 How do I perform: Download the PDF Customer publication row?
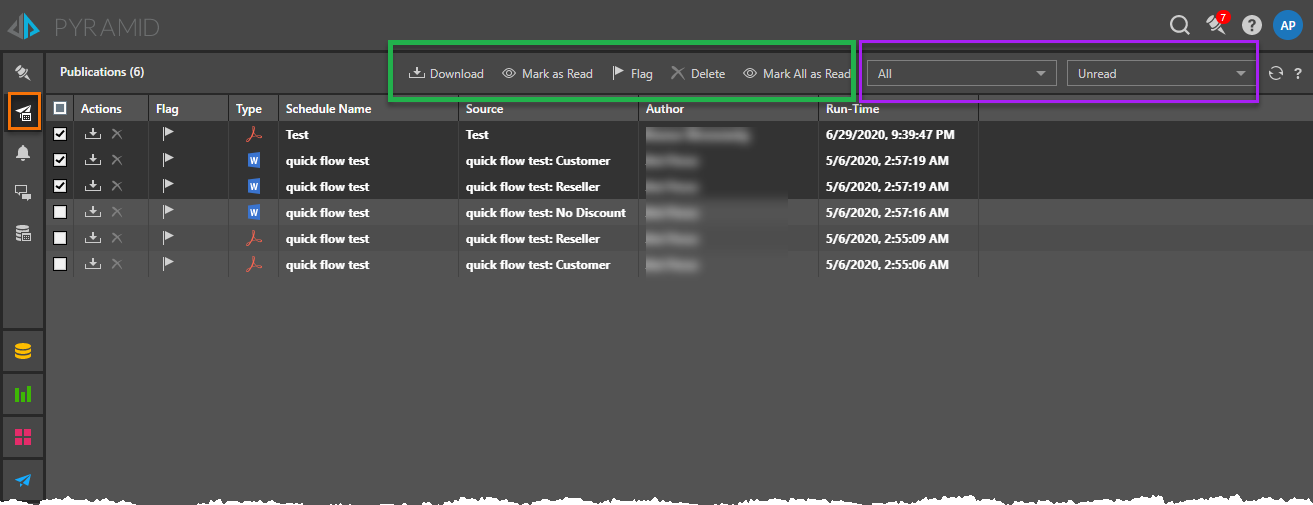[92, 264]
